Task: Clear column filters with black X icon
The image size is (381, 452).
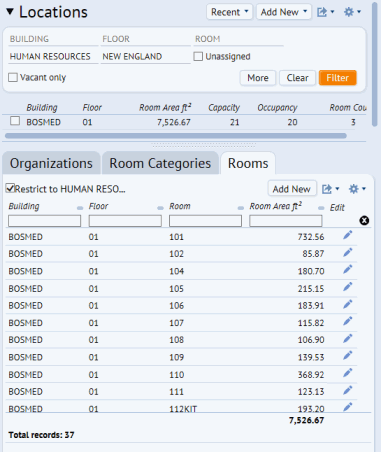Action: pos(364,220)
